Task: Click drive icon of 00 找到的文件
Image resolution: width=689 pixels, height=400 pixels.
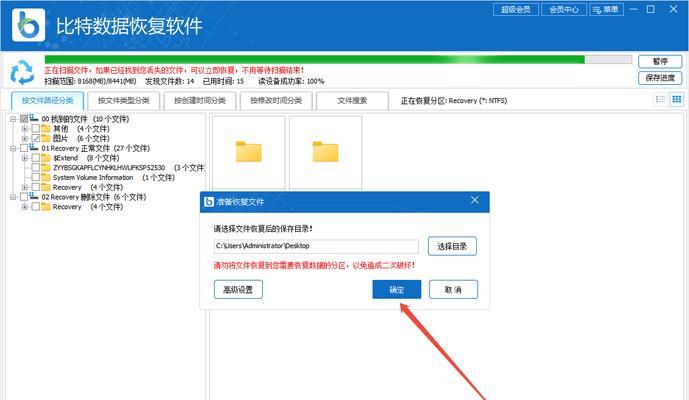Action: pos(34,118)
